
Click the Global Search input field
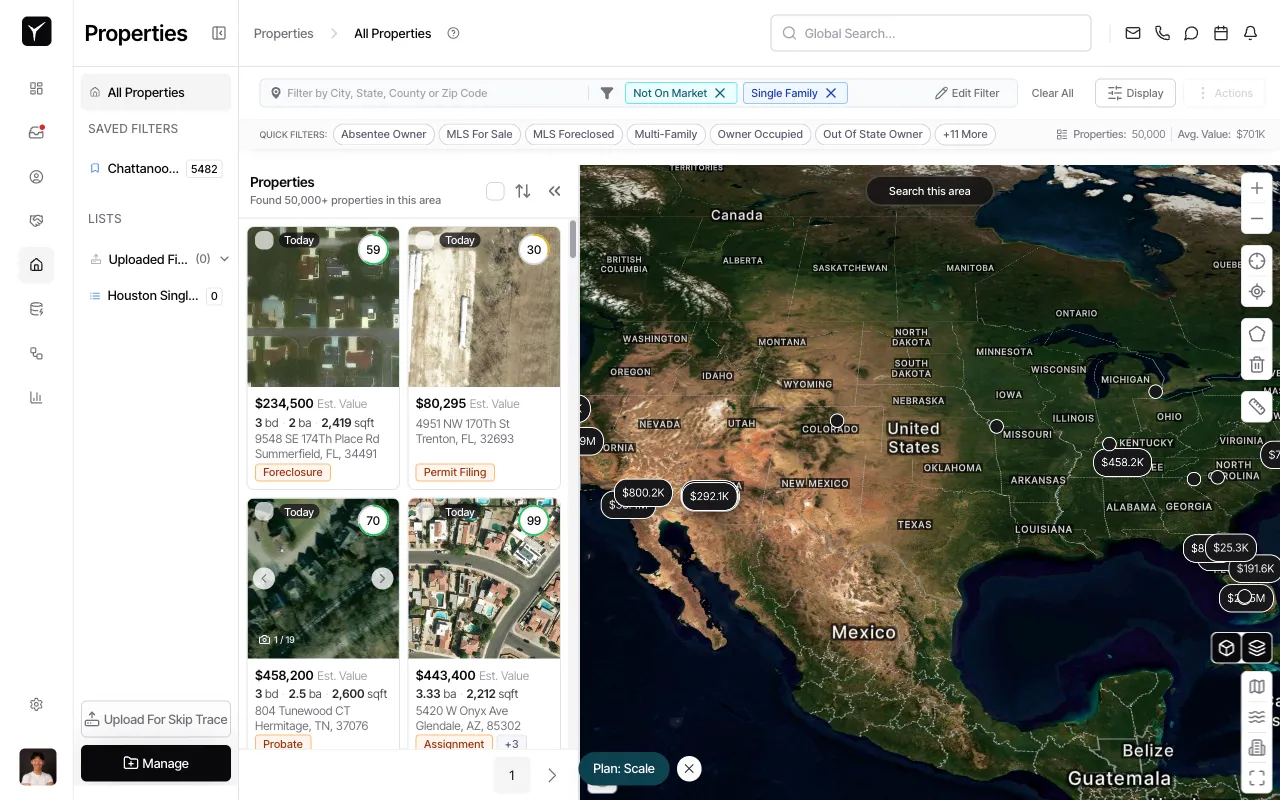[930, 33]
